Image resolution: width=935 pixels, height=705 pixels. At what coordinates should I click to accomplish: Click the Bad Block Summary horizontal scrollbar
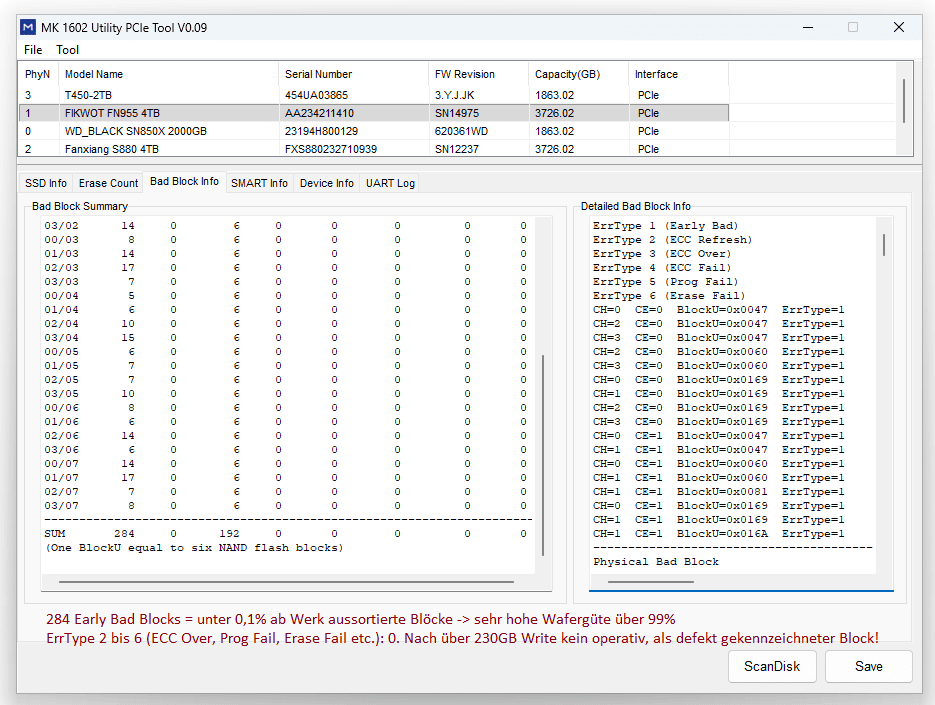pos(286,582)
